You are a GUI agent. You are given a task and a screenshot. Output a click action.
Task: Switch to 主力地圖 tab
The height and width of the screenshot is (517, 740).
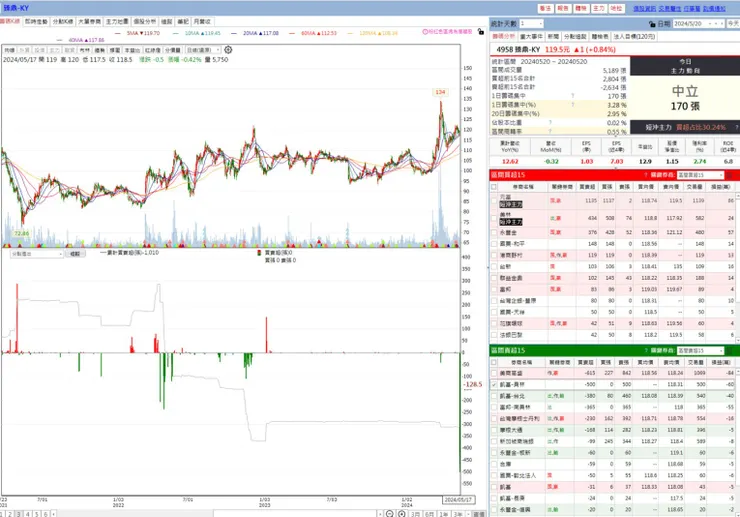click(x=117, y=22)
